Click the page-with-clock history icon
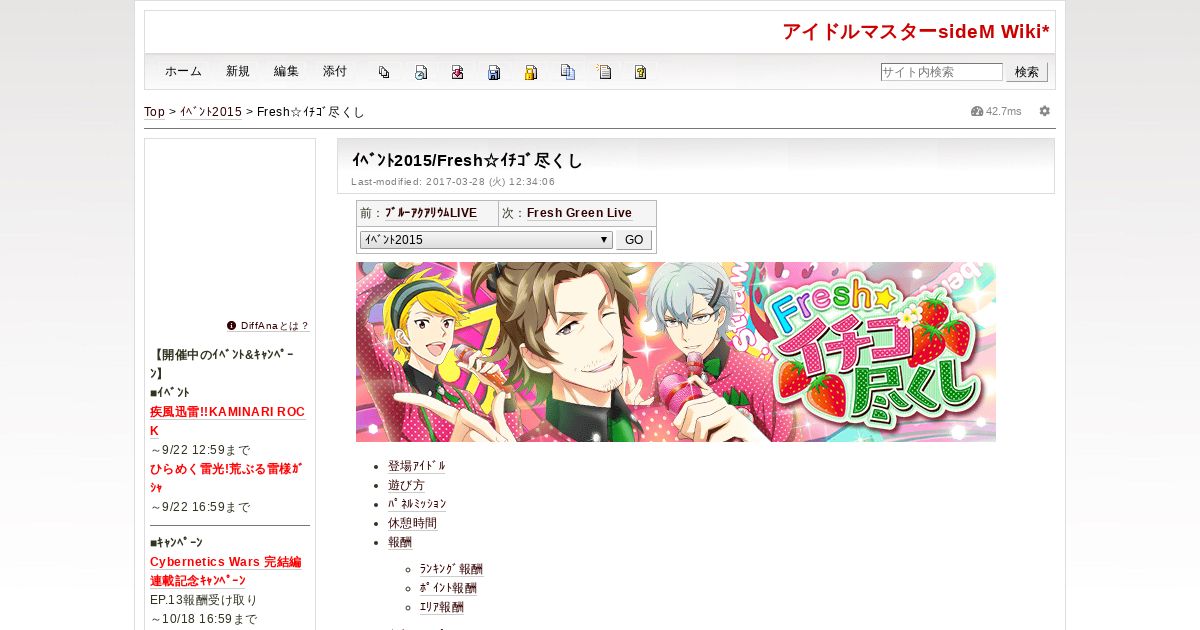This screenshot has width=1200, height=630. pyautogui.click(x=421, y=72)
